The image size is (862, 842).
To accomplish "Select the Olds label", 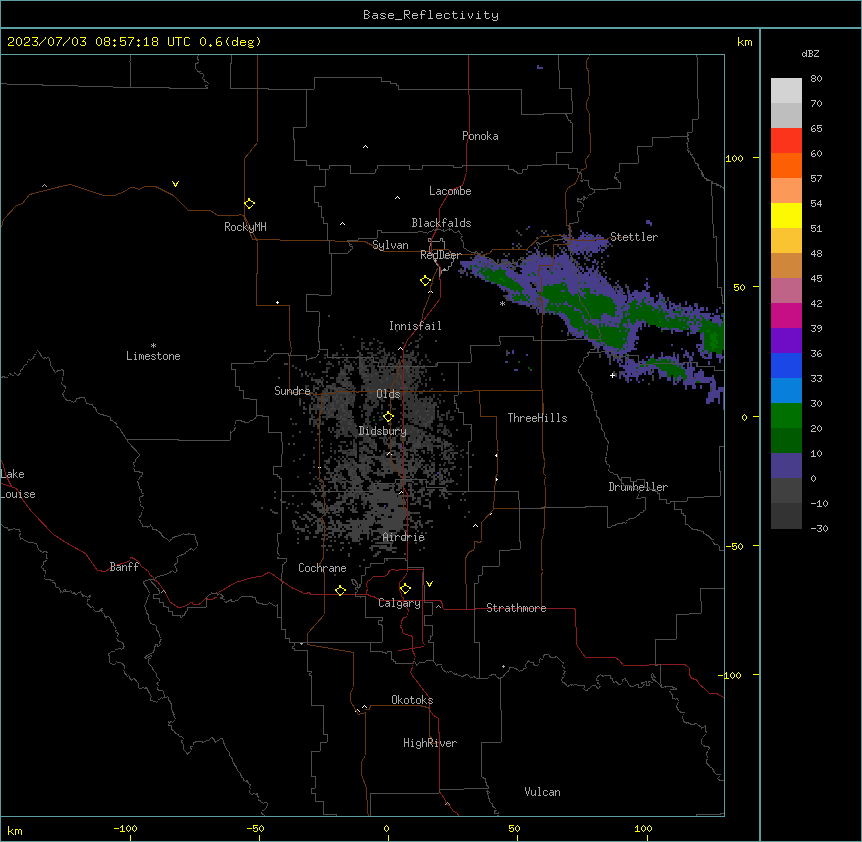I will pyautogui.click(x=388, y=394).
